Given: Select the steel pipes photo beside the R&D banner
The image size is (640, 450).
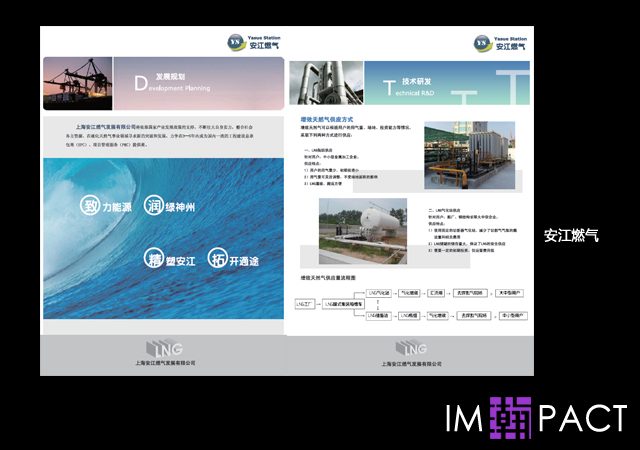Looking at the screenshot, I should (326, 83).
